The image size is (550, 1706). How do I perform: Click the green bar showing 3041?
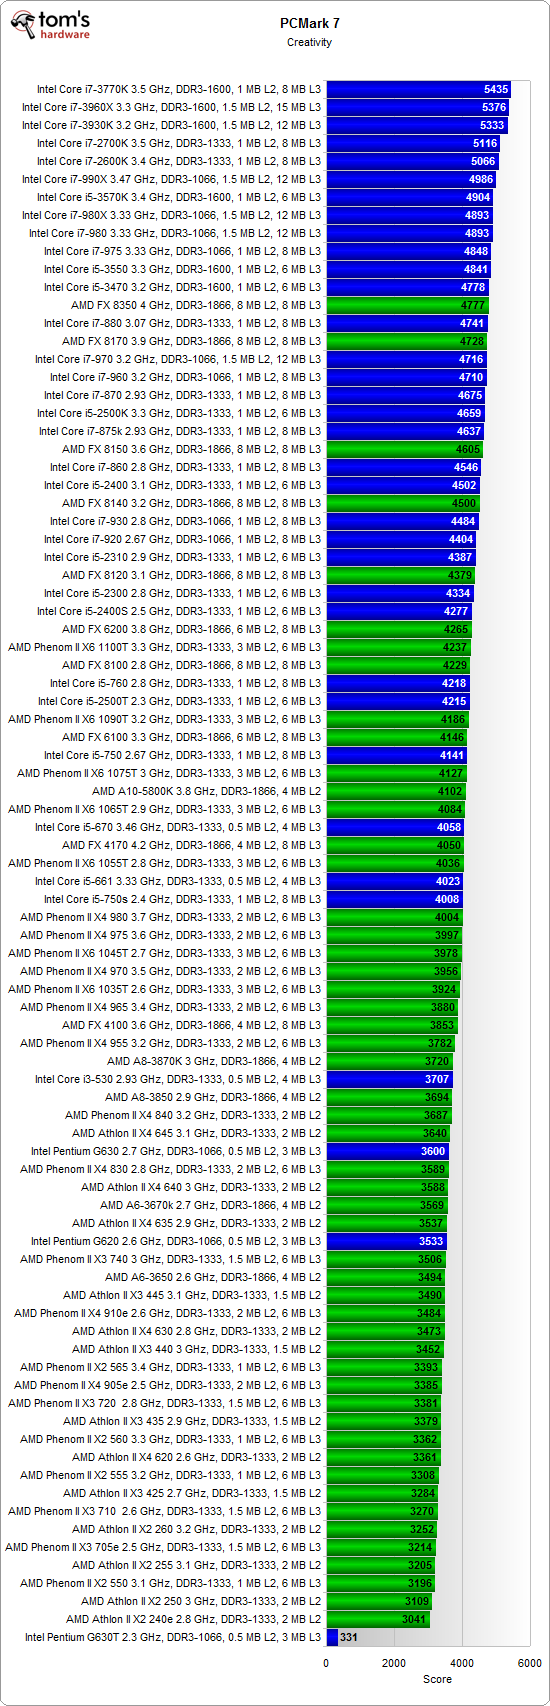tap(378, 1619)
